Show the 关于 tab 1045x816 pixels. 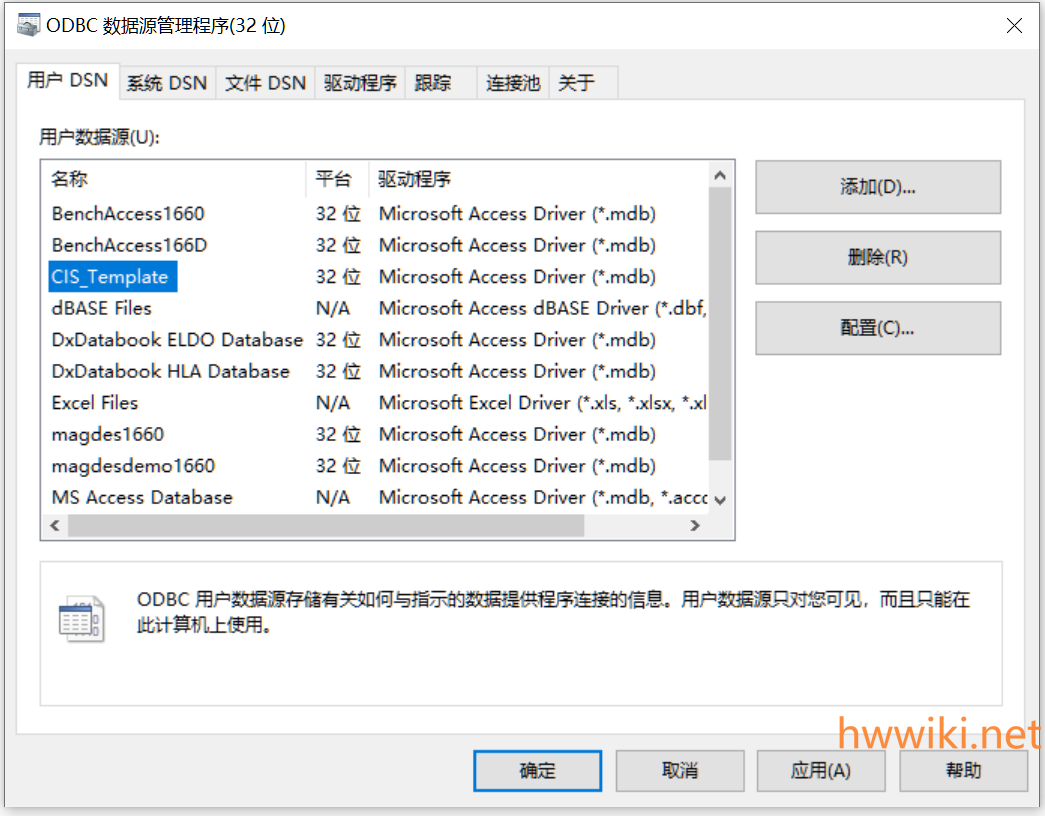[576, 83]
